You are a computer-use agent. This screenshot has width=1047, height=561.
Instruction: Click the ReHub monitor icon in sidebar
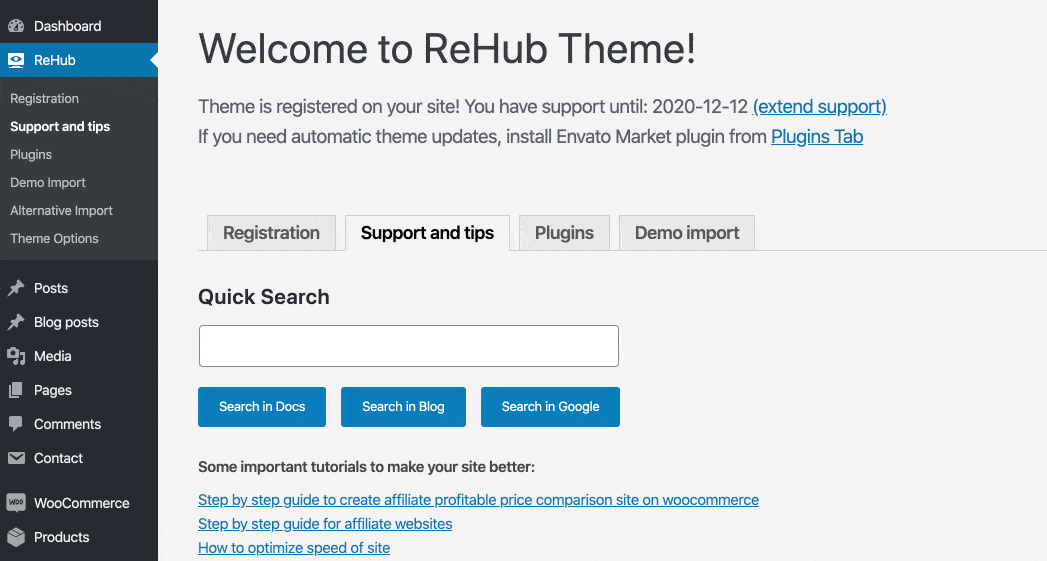(x=16, y=60)
